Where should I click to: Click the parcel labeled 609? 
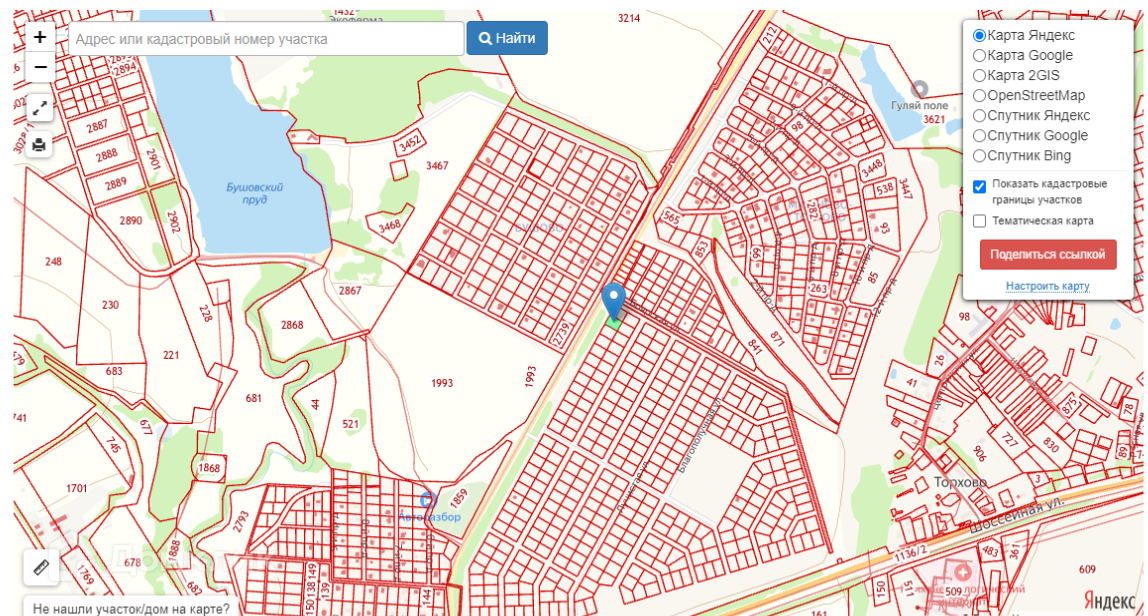(1087, 569)
